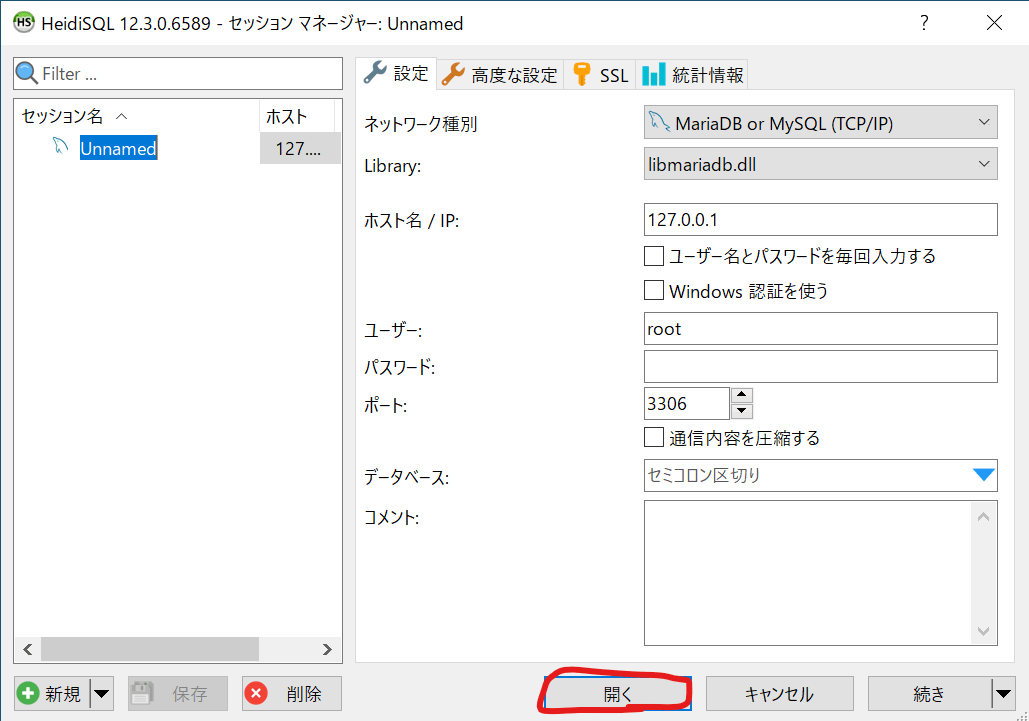The image size is (1029, 721).
Task: Close the session manager window
Action: coord(994,23)
